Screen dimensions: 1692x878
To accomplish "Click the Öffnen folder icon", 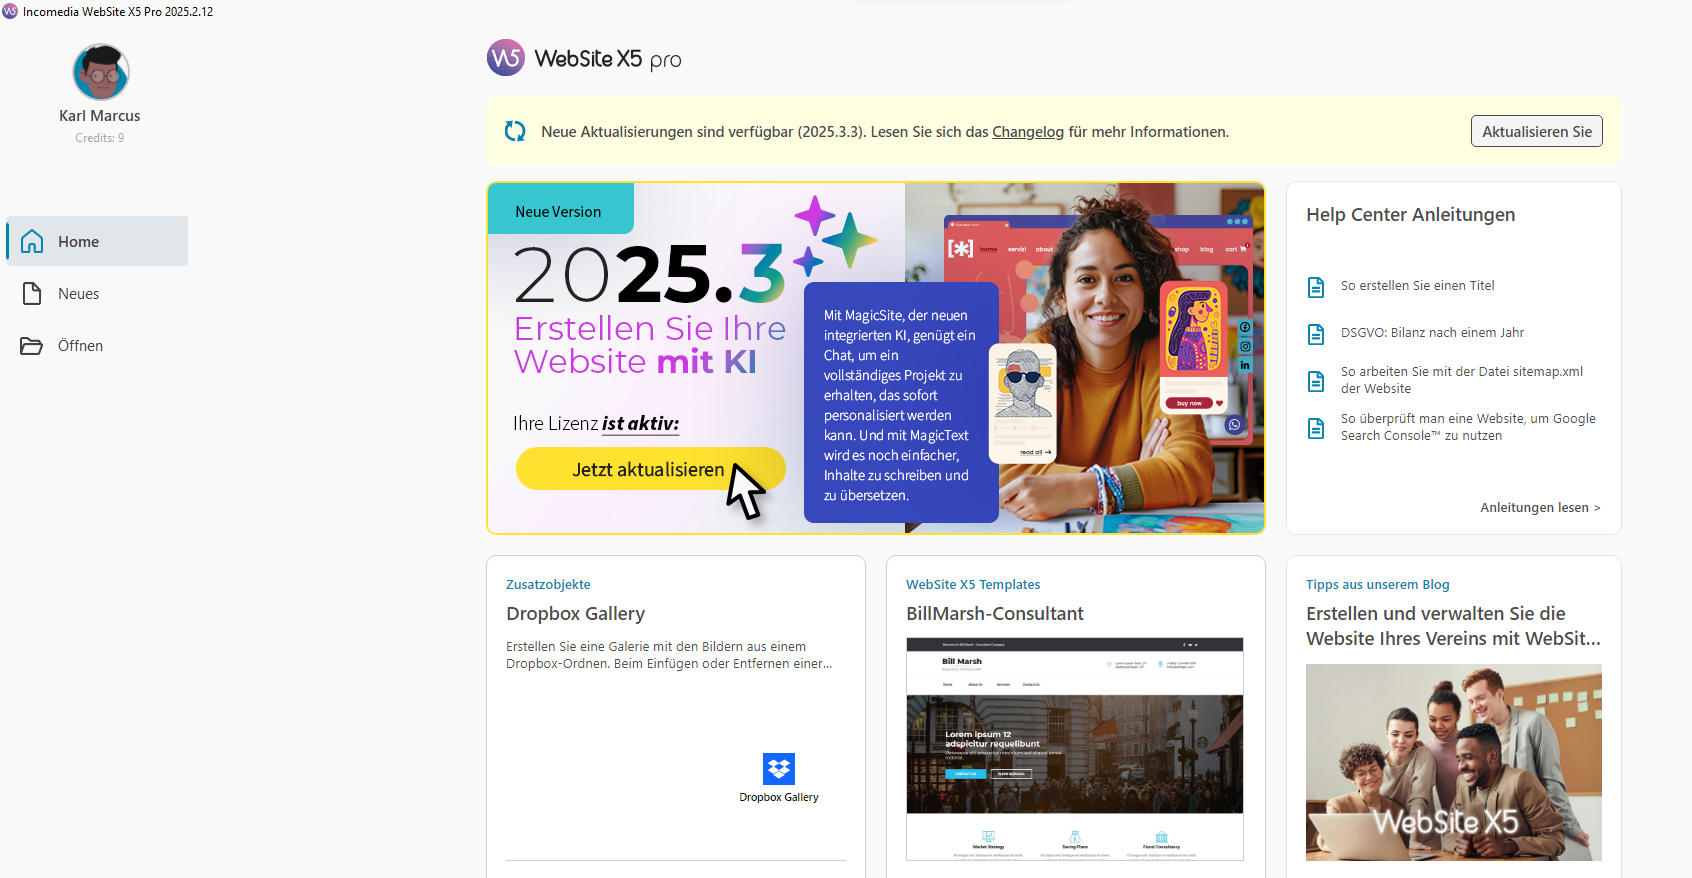I will point(32,346).
